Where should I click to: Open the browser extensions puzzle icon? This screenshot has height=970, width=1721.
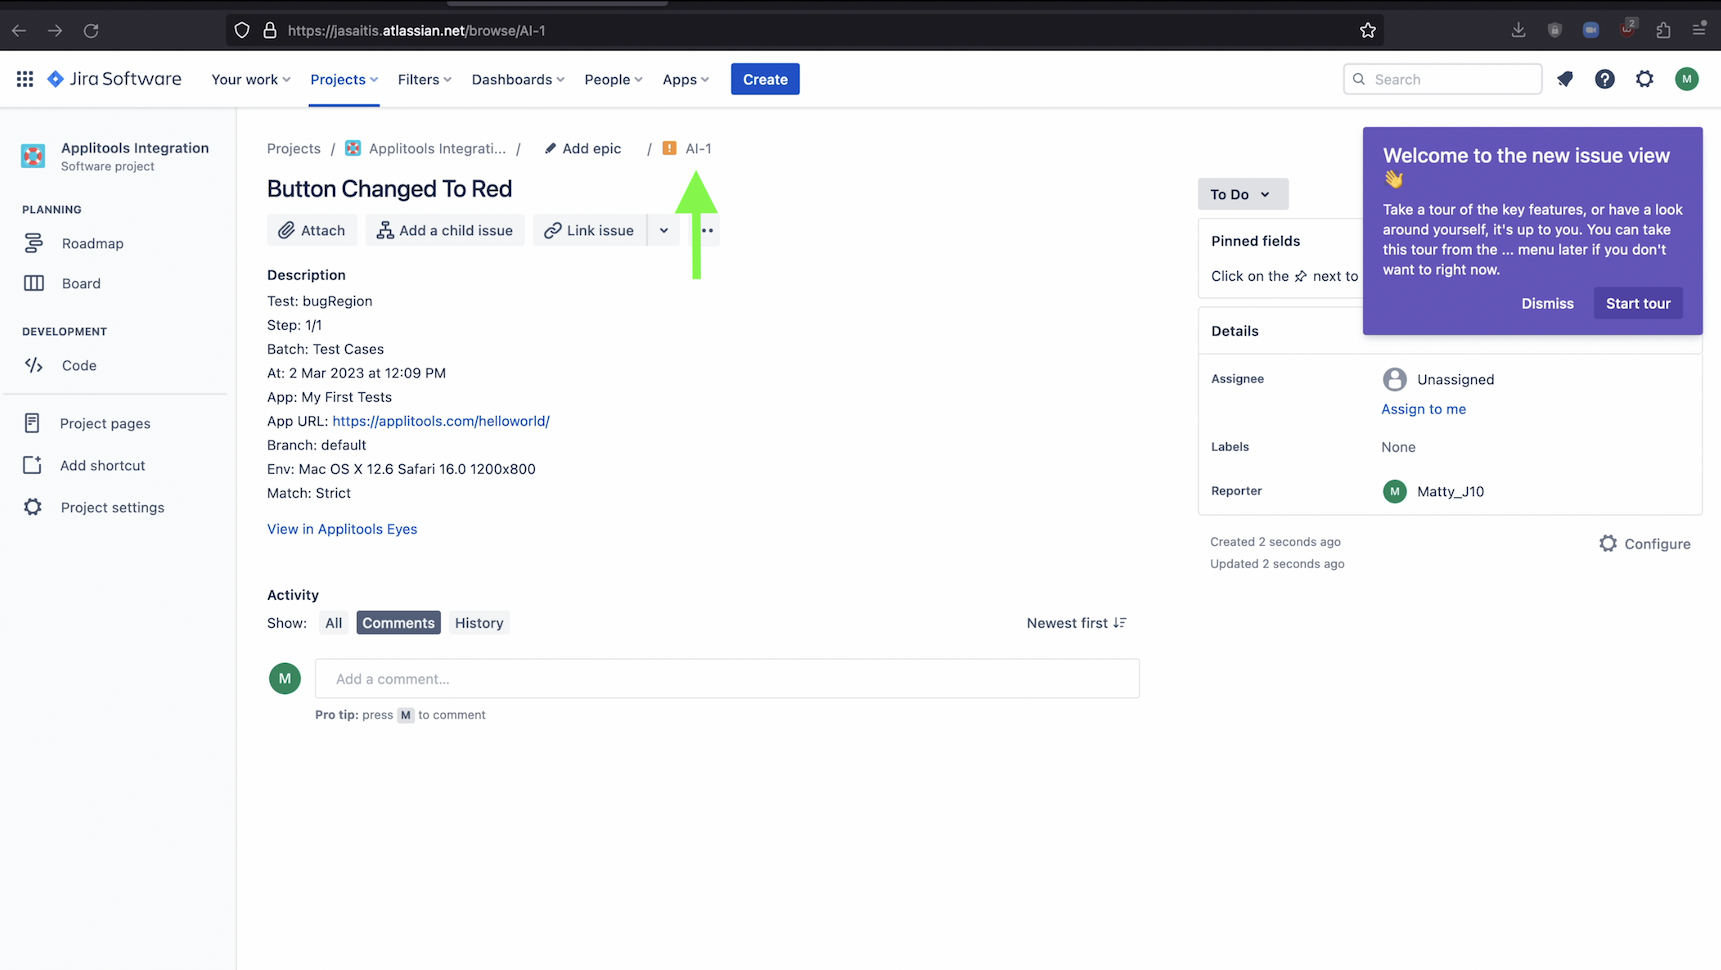[x=1663, y=30]
